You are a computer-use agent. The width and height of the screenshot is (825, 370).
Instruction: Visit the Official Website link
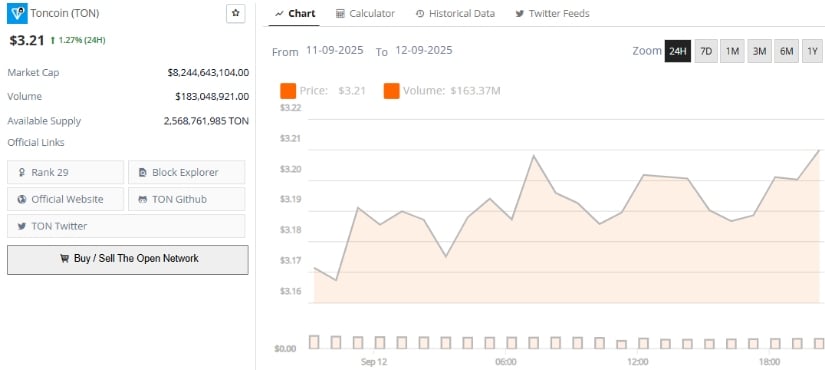click(66, 199)
